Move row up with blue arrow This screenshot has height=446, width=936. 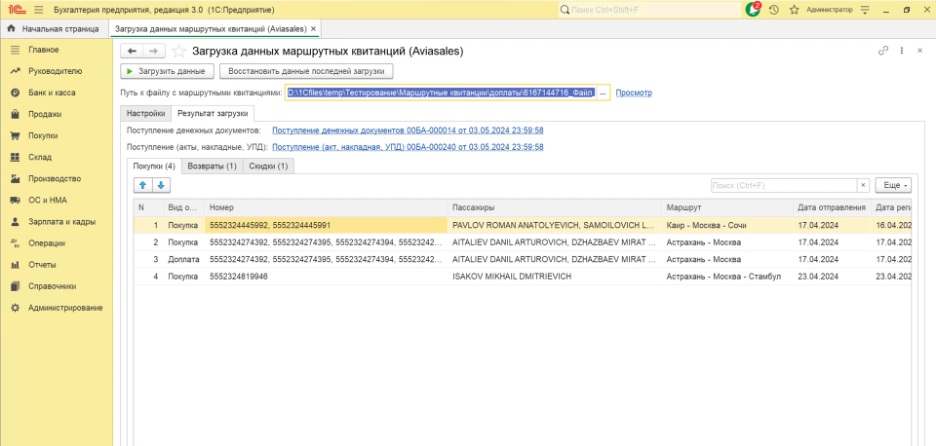[143, 186]
